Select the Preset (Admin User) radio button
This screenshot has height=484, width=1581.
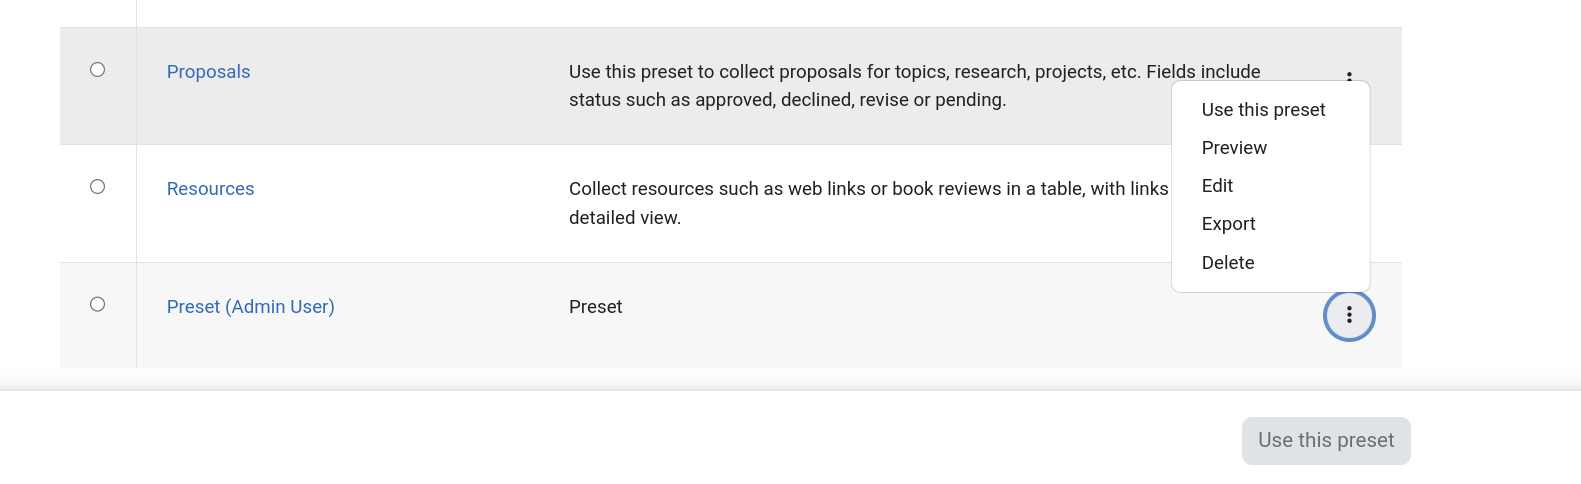click(x=97, y=304)
